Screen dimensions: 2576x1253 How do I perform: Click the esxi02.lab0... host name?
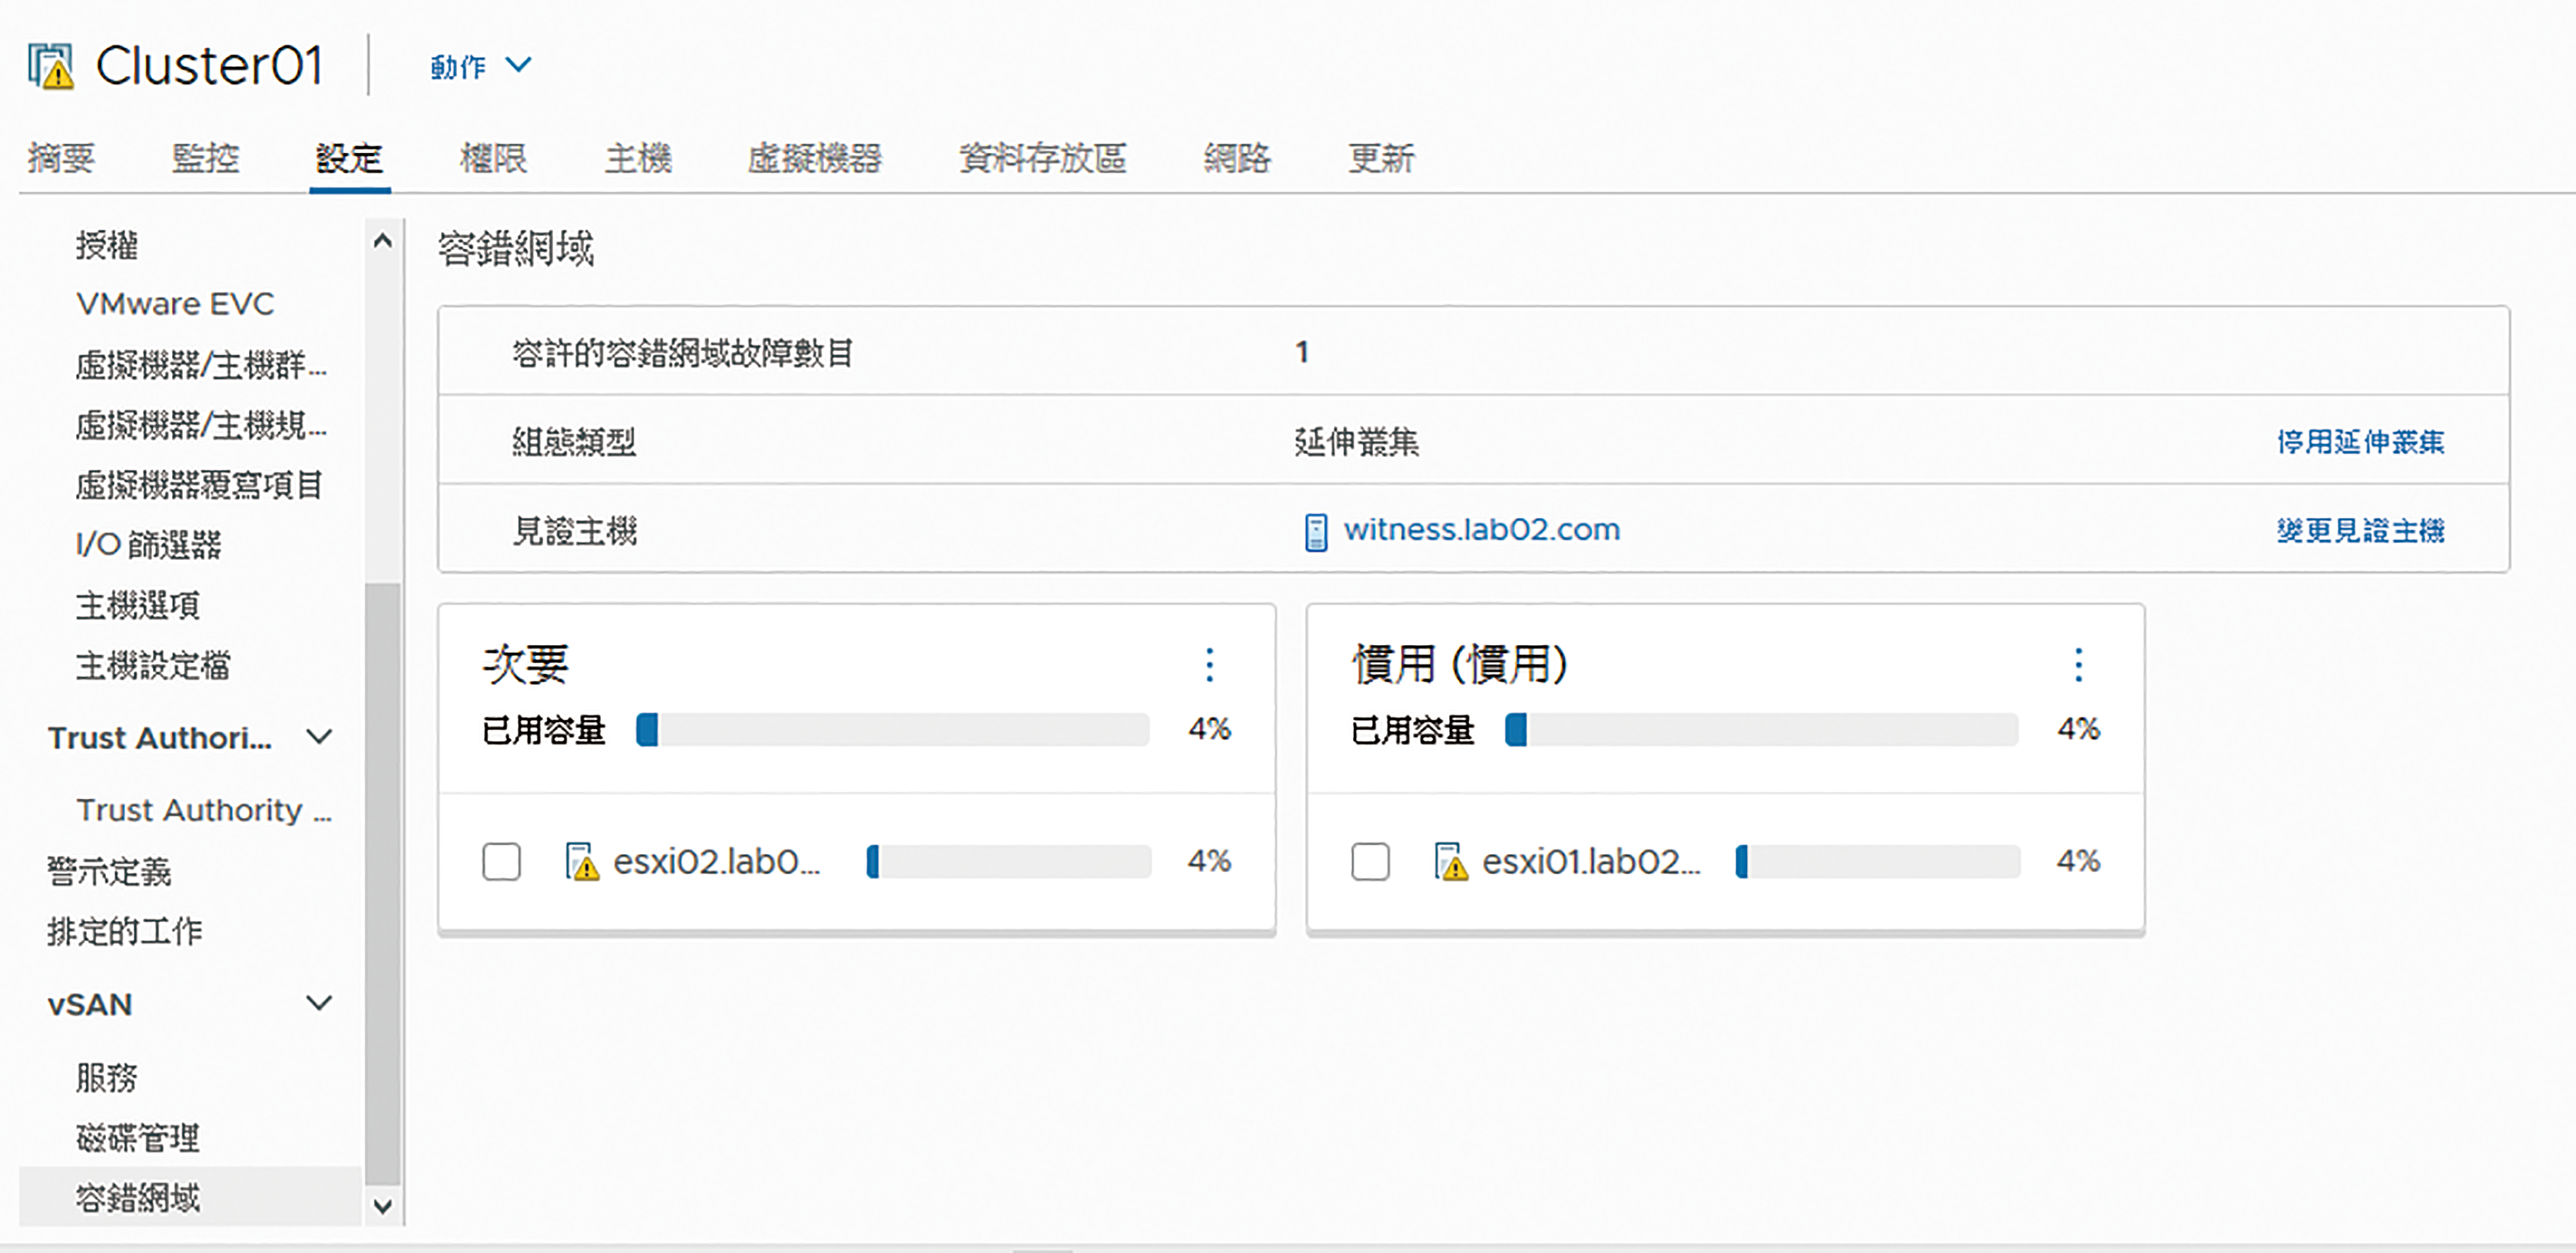(717, 861)
